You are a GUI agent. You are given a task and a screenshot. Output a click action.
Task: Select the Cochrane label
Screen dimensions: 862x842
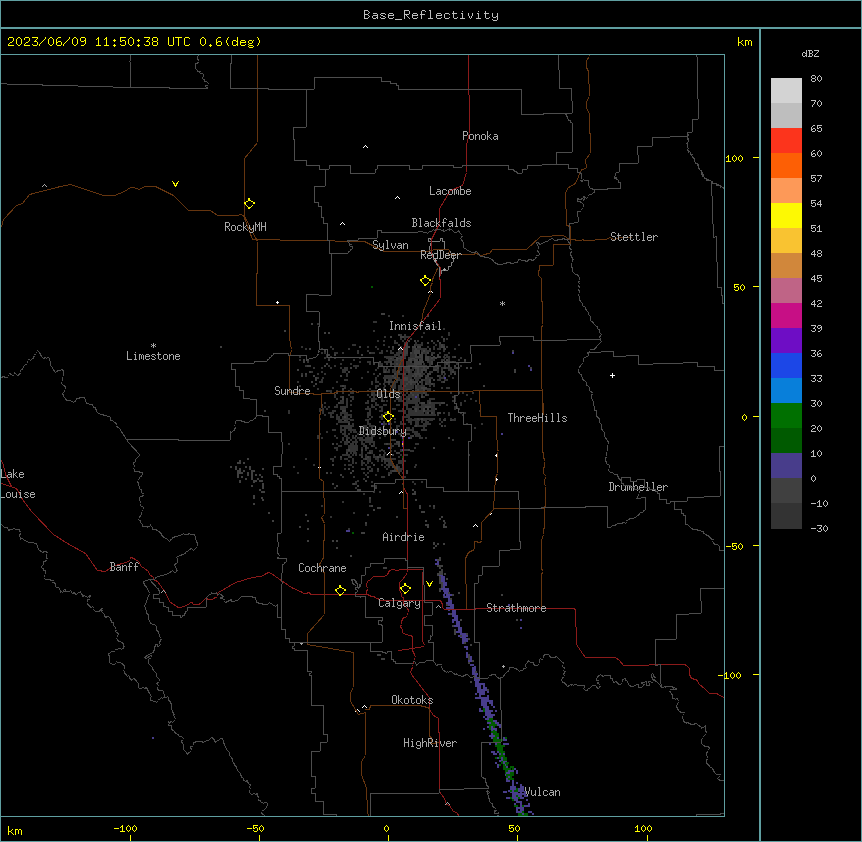[x=322, y=568]
